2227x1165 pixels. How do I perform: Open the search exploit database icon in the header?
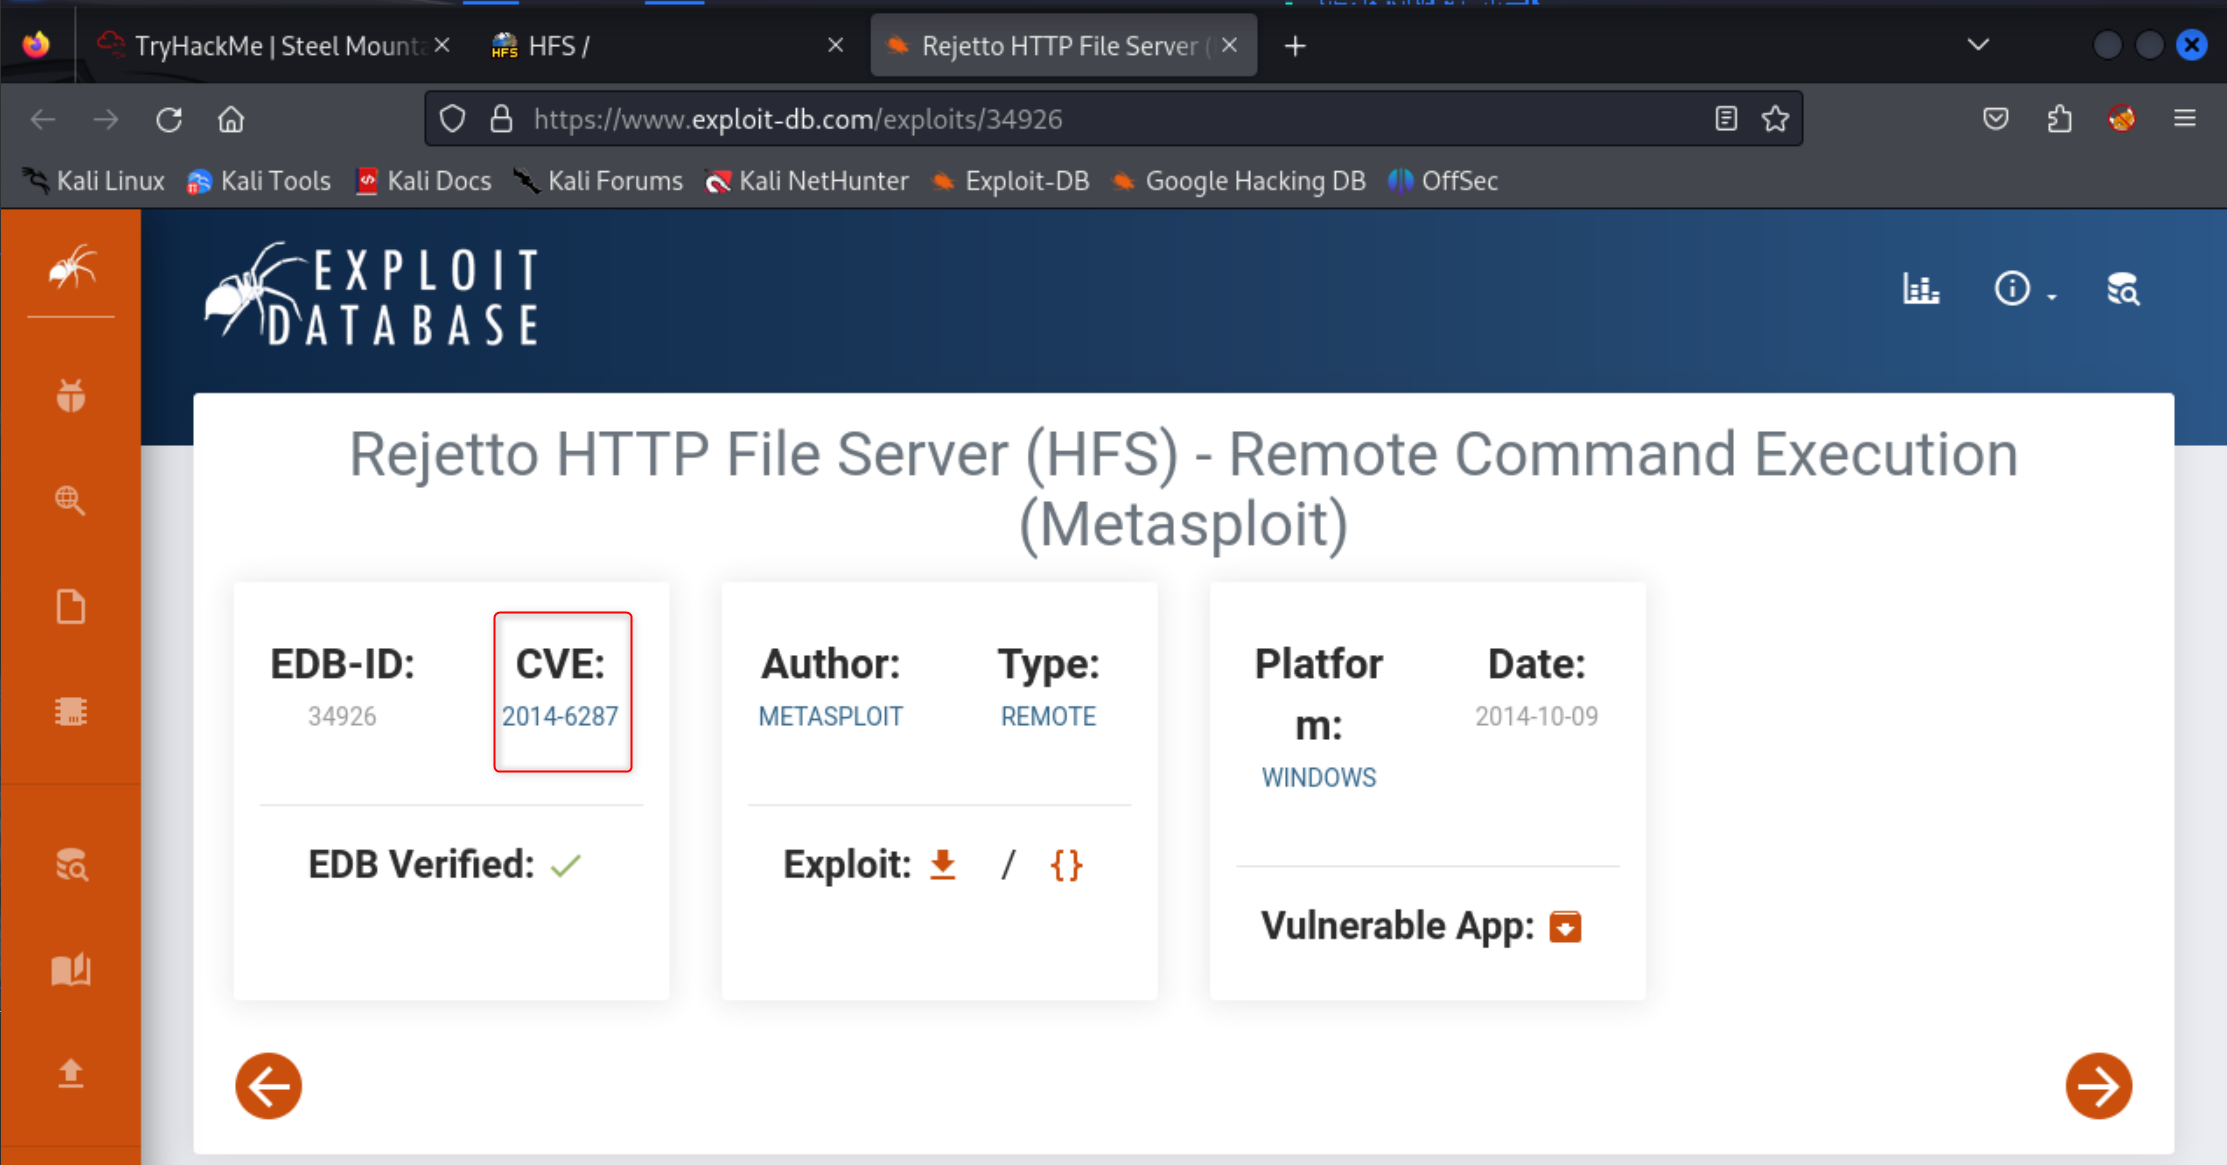2122,290
